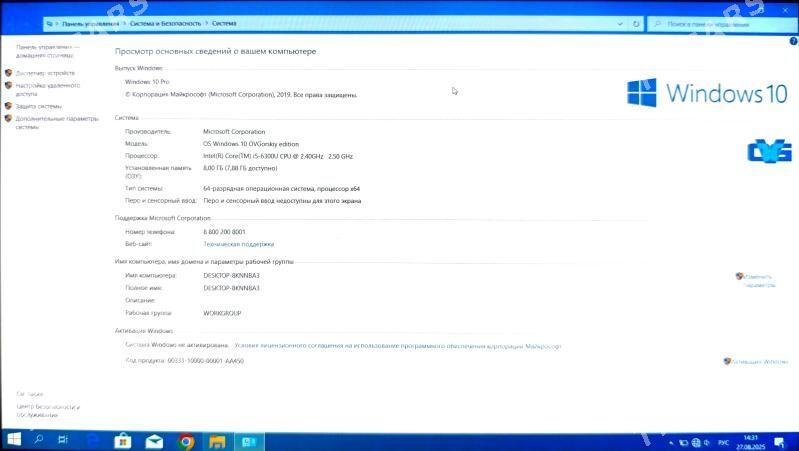This screenshot has width=799, height=451.
Task: Launch Microsoft Edge from taskbar
Action: pos(93,440)
